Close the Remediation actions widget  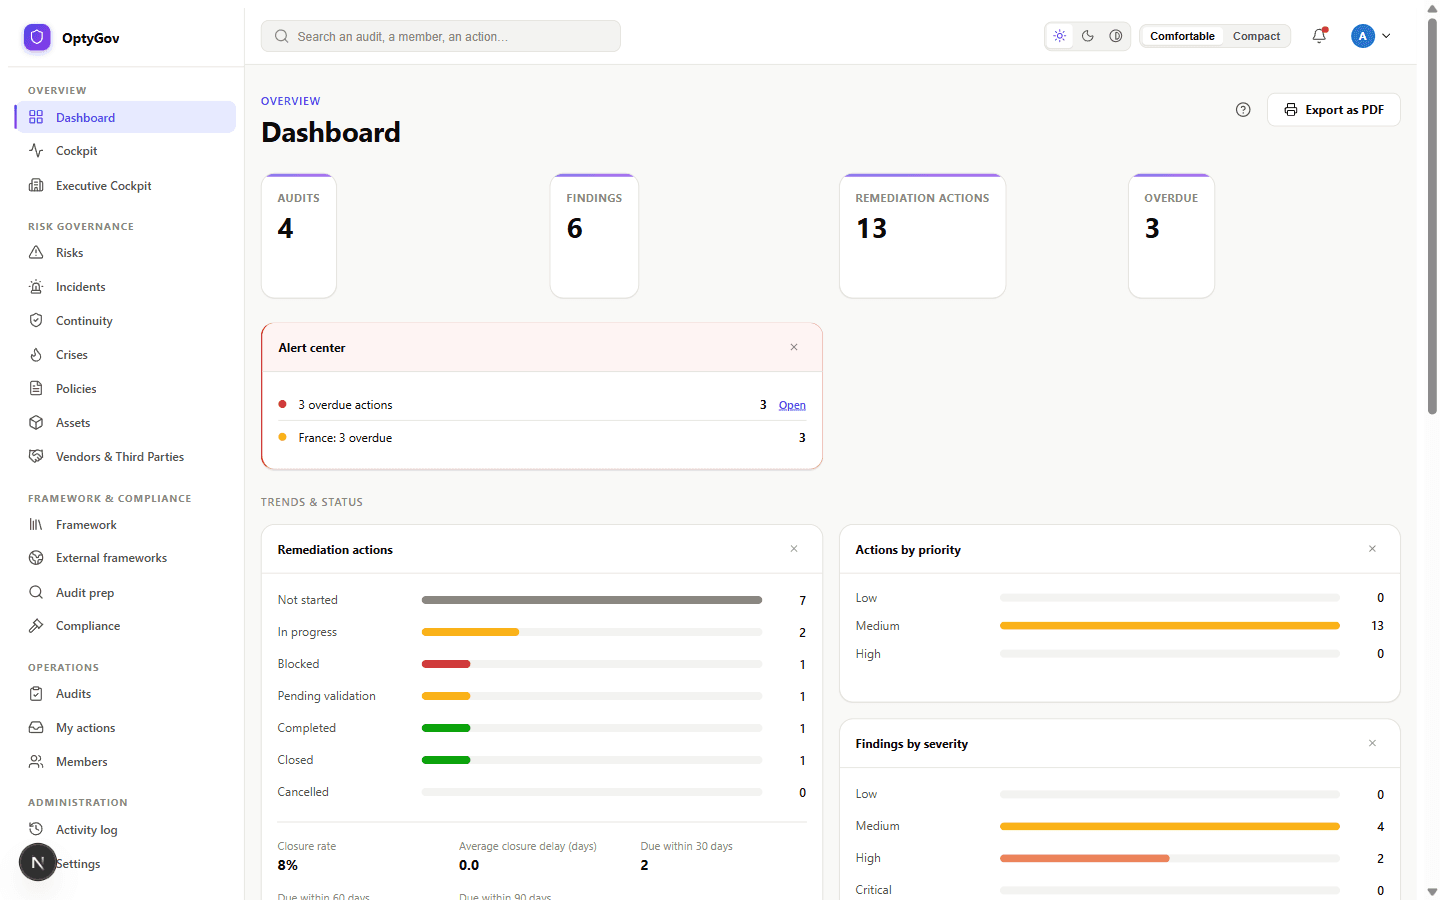point(794,549)
